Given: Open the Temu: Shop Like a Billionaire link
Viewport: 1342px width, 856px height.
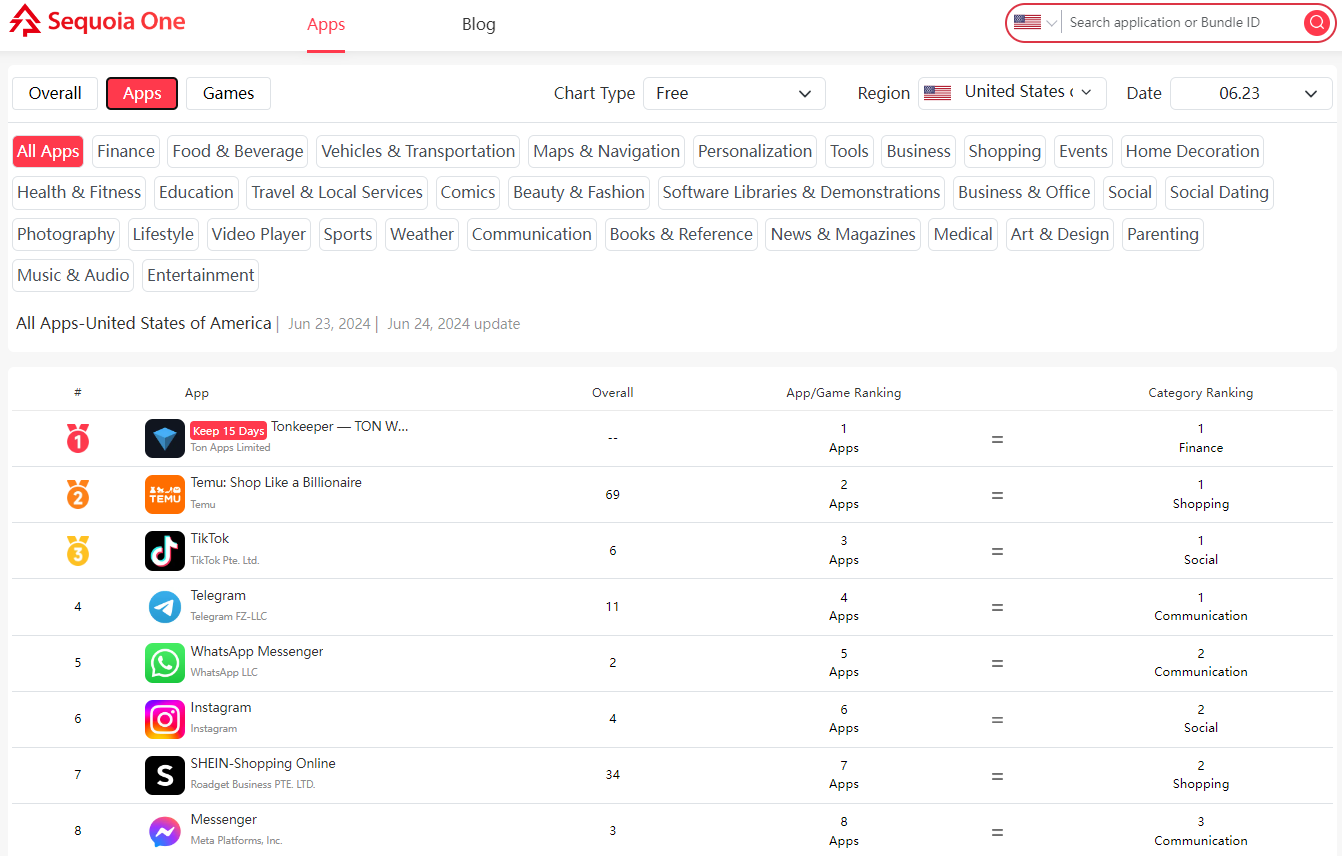Looking at the screenshot, I should [x=275, y=482].
